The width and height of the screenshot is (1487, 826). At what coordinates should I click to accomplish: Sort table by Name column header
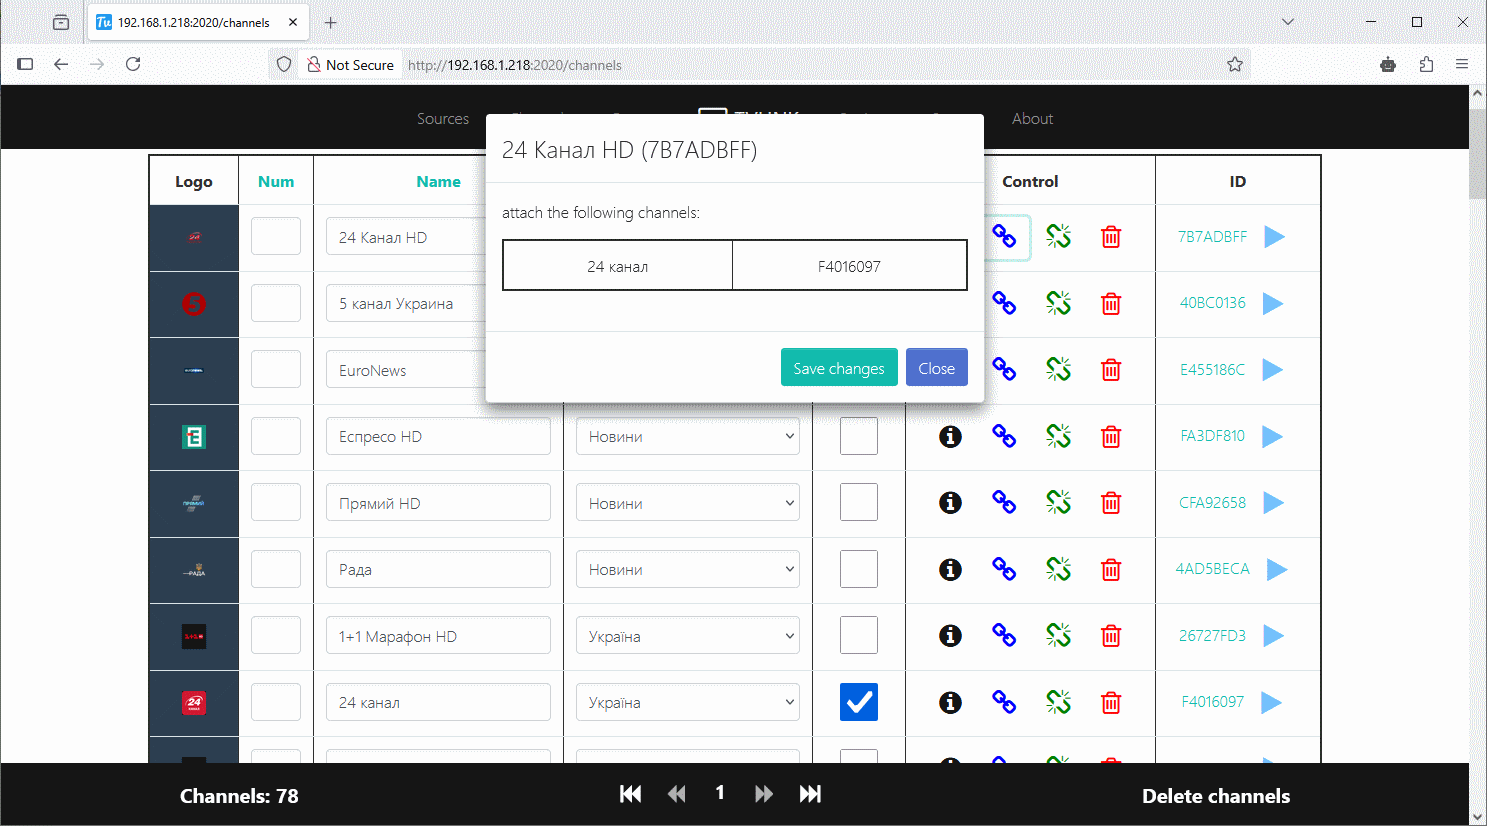[438, 181]
